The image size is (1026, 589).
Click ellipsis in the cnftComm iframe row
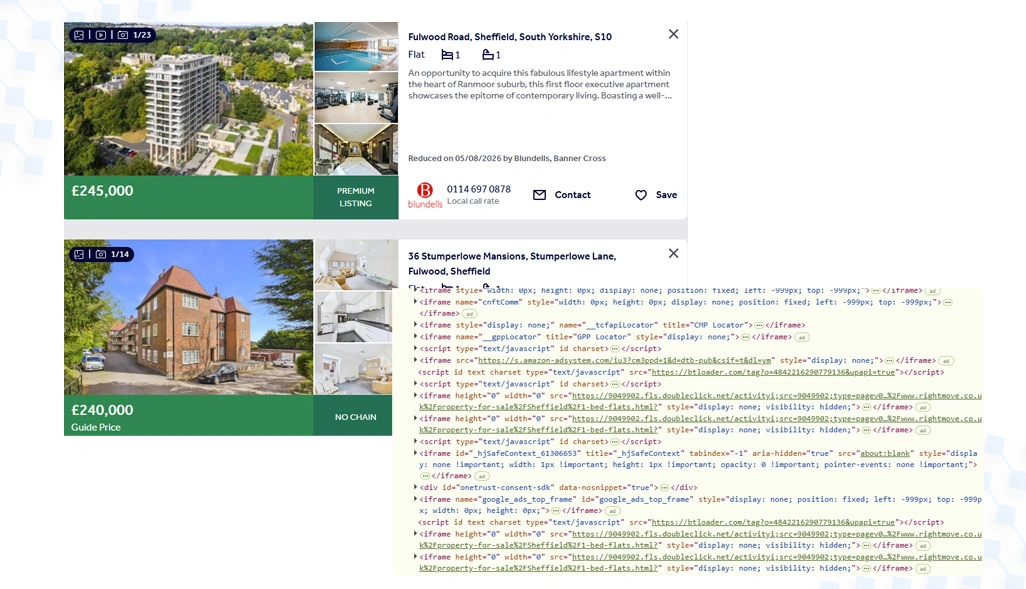[x=947, y=302]
